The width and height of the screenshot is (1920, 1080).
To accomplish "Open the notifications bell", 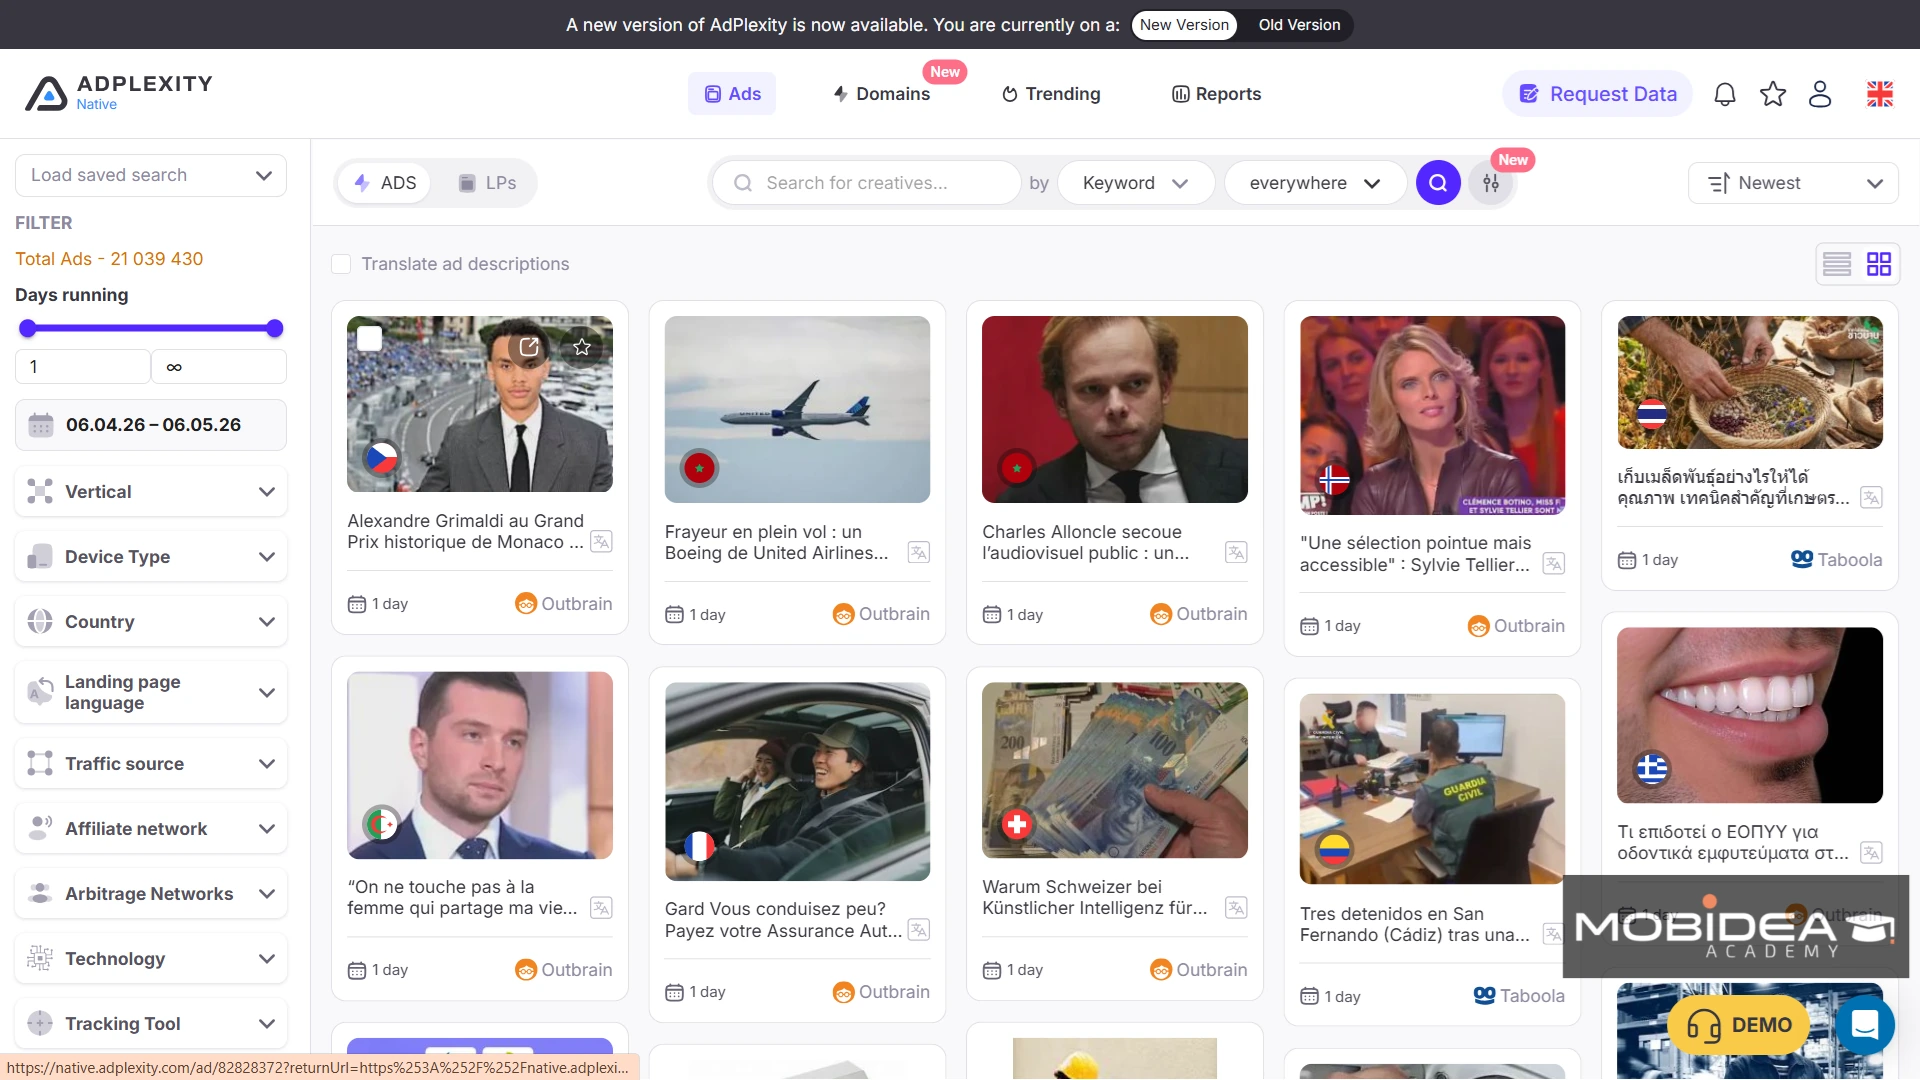I will [x=1725, y=94].
